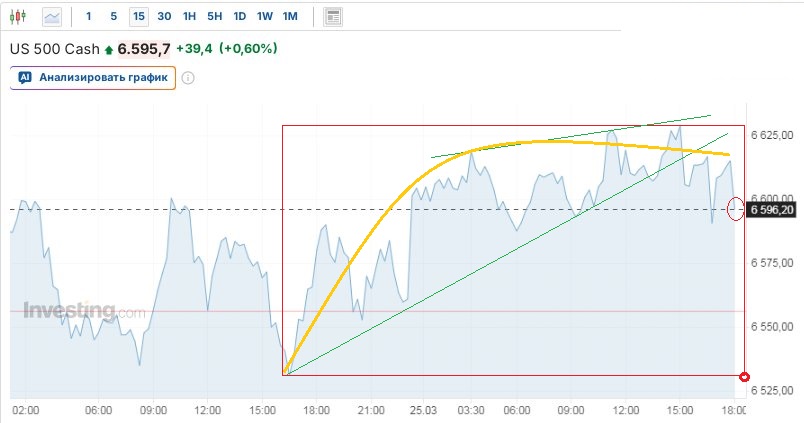The image size is (804, 423).
Task: Select the 1D daily timeframe
Action: (239, 16)
